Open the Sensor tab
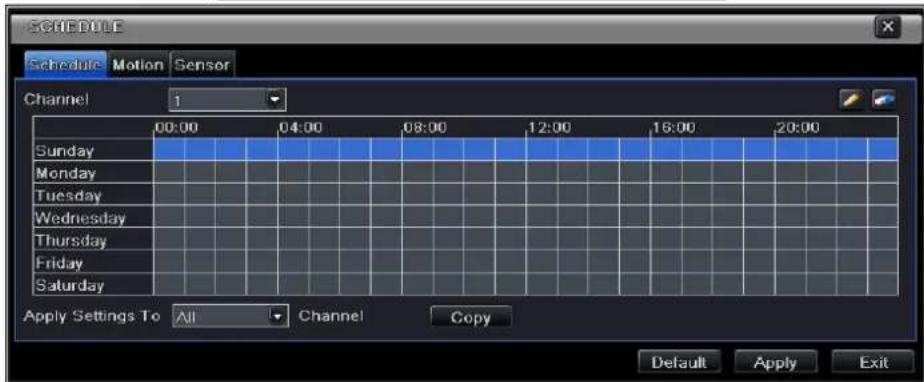 click(x=202, y=65)
